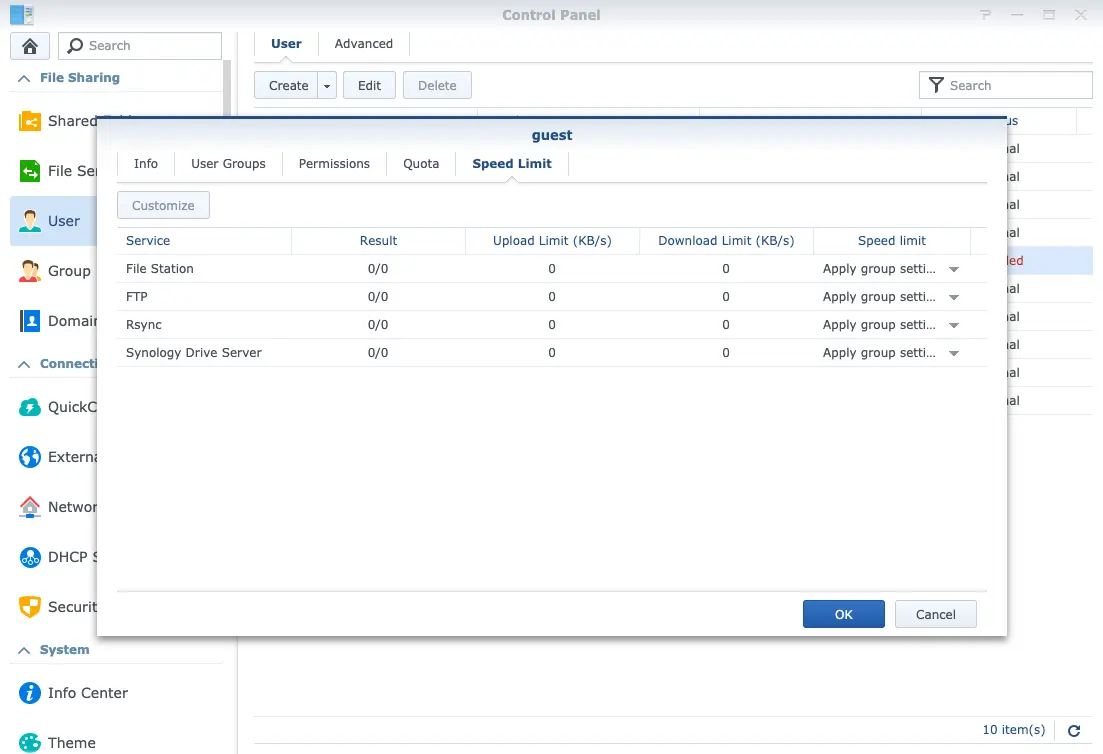Open the Security shield icon
1103x754 pixels.
click(x=30, y=607)
